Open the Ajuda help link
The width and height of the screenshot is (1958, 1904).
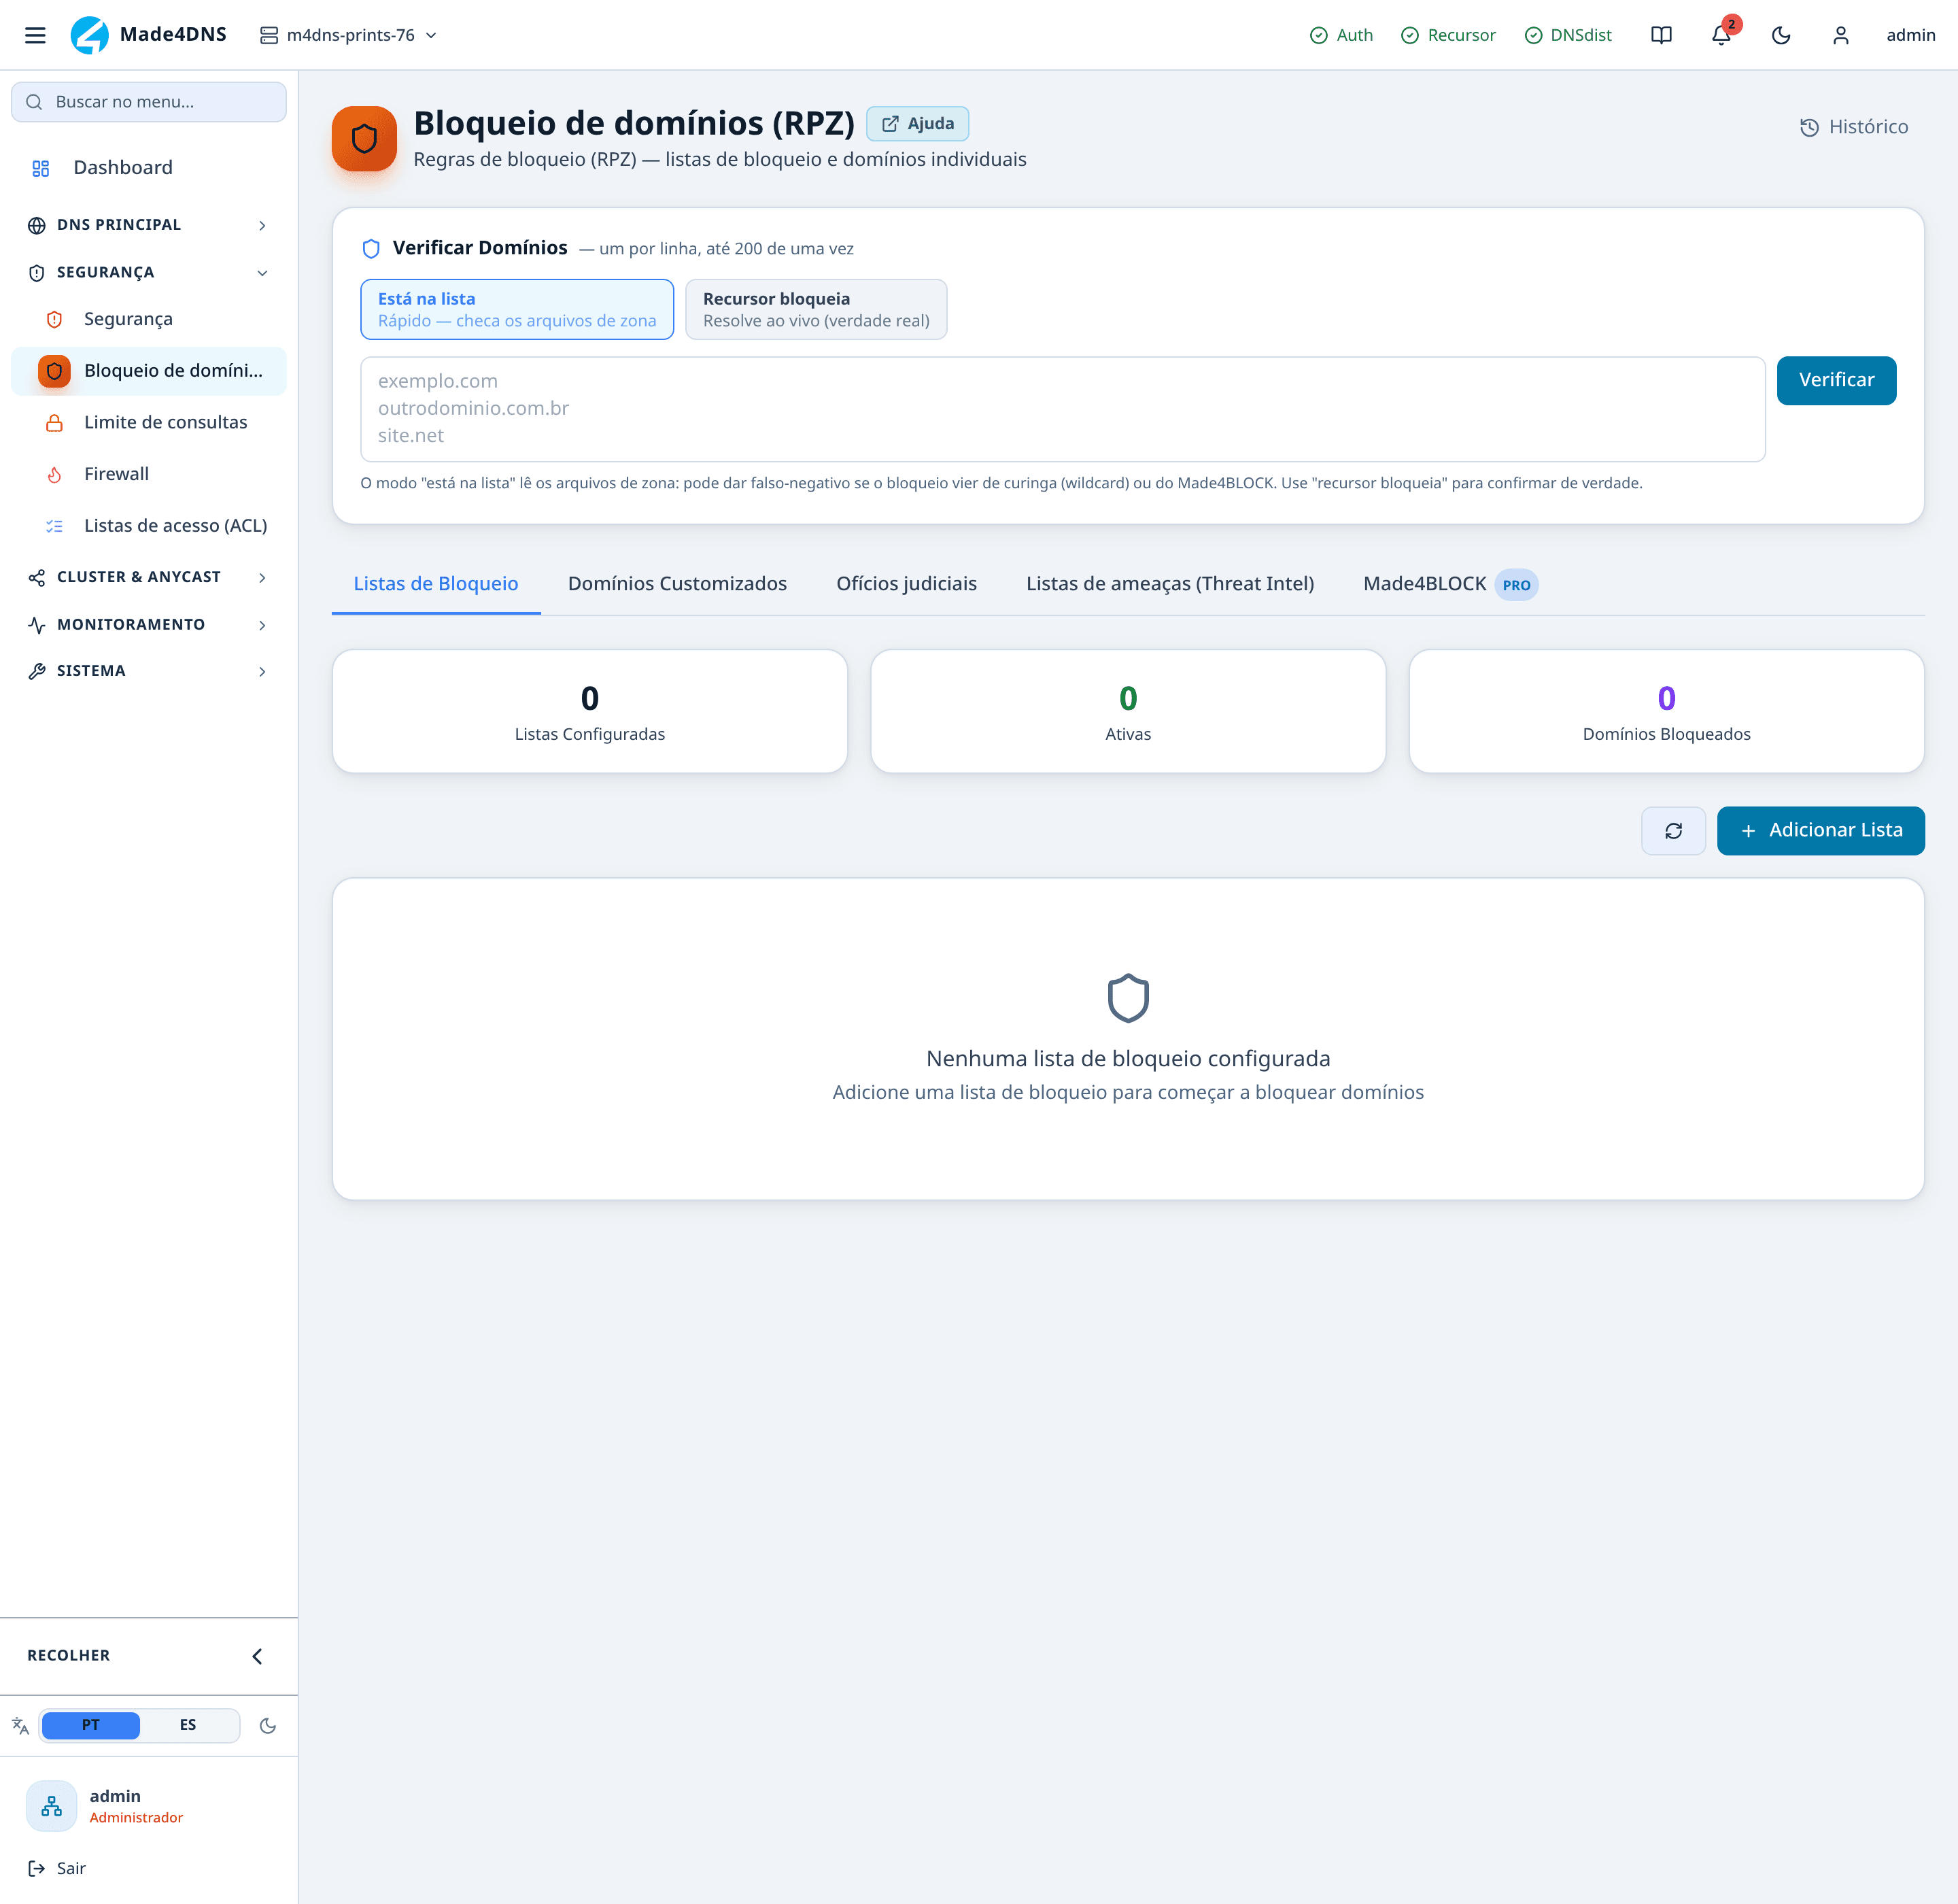(917, 124)
